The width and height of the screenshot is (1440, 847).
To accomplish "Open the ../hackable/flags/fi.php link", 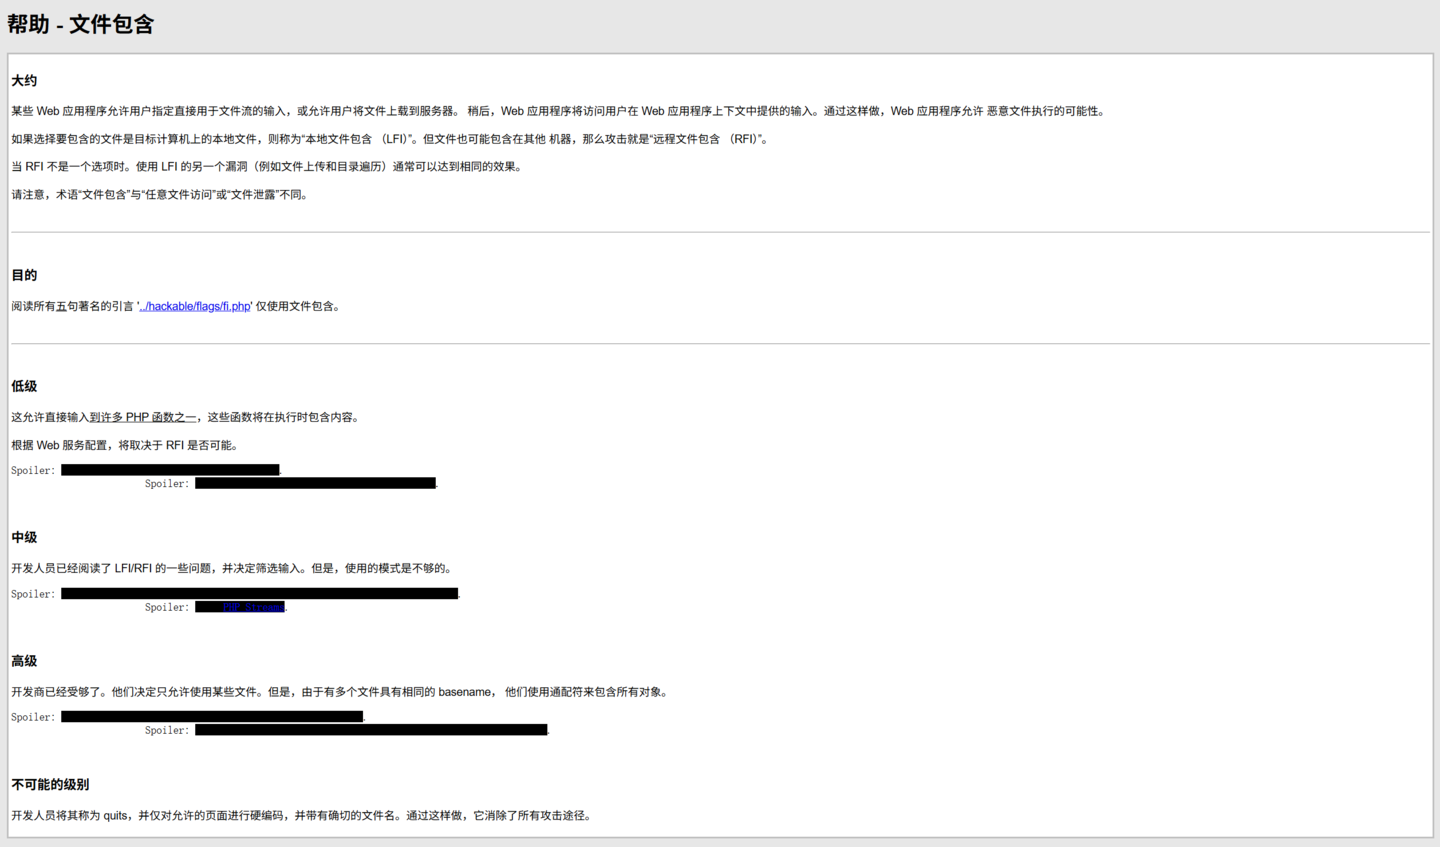I will pos(195,306).
